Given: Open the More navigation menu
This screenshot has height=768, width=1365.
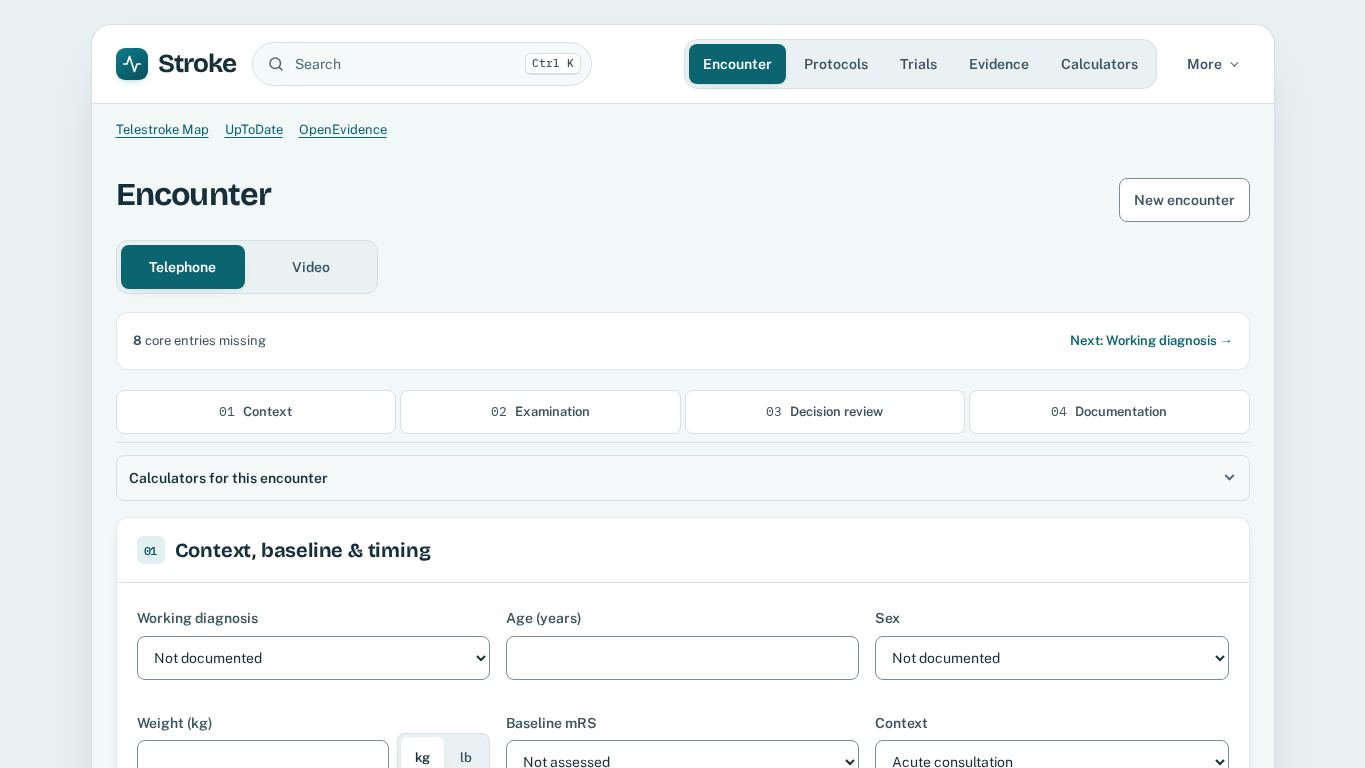Looking at the screenshot, I should pyautogui.click(x=1213, y=64).
